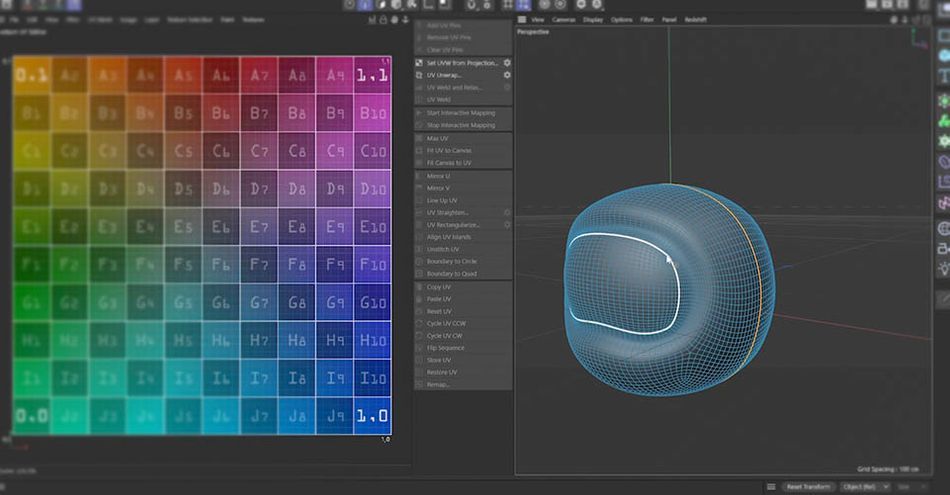Open the viewport Panel menu
The height and width of the screenshot is (495, 950).
click(x=669, y=19)
